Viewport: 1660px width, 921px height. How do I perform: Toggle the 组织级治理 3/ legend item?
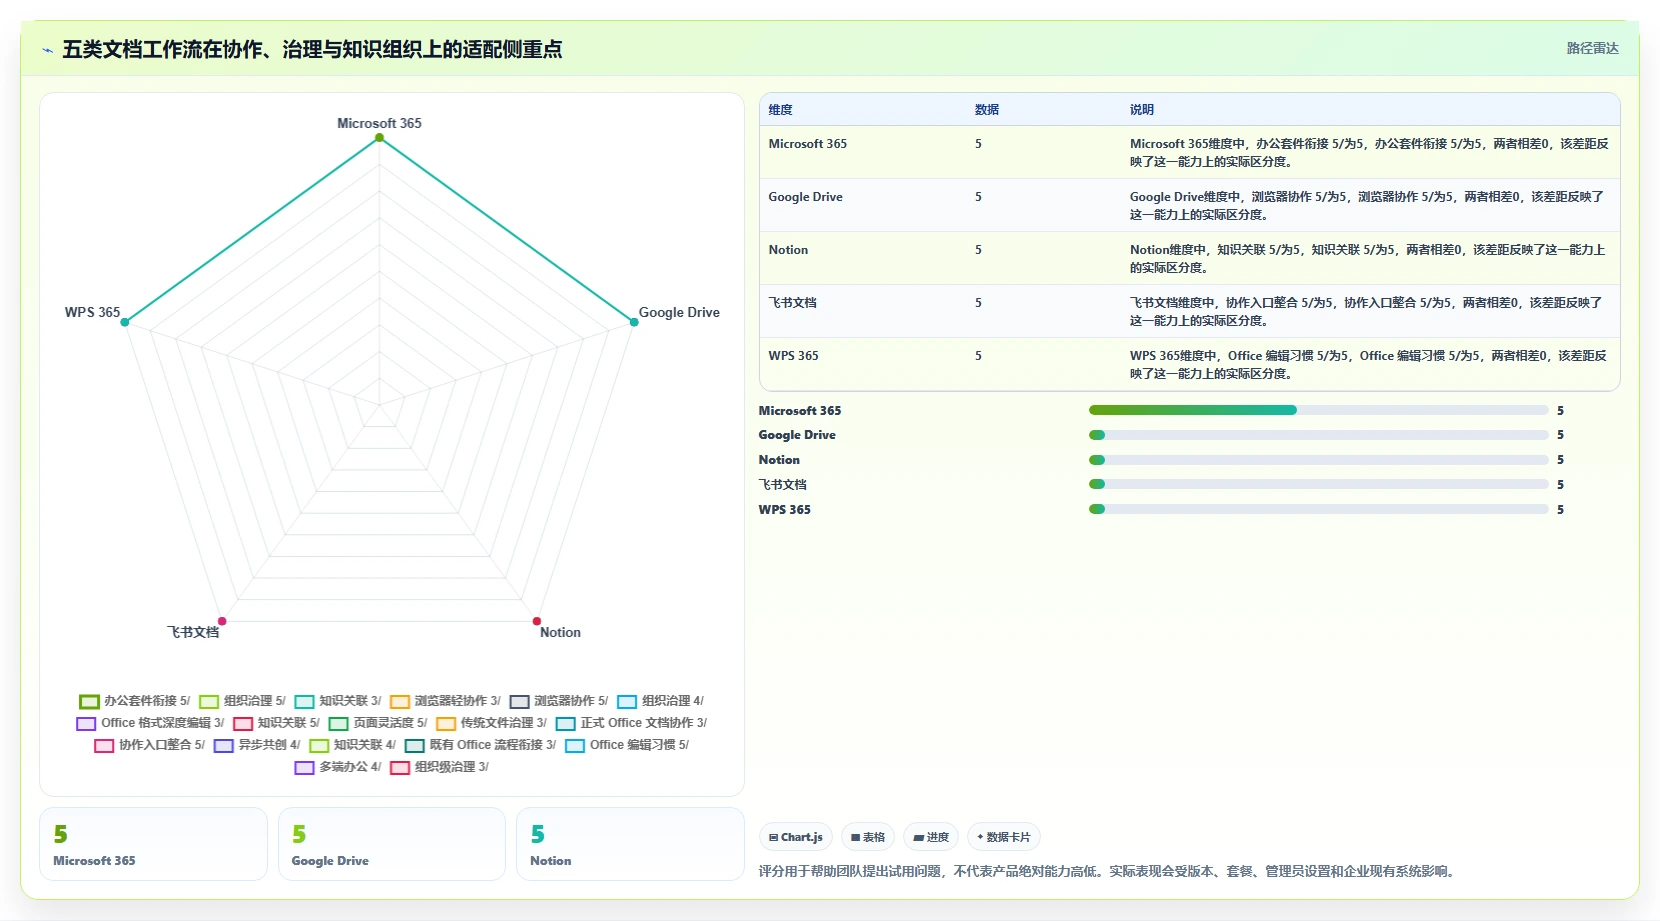pyautogui.click(x=440, y=767)
